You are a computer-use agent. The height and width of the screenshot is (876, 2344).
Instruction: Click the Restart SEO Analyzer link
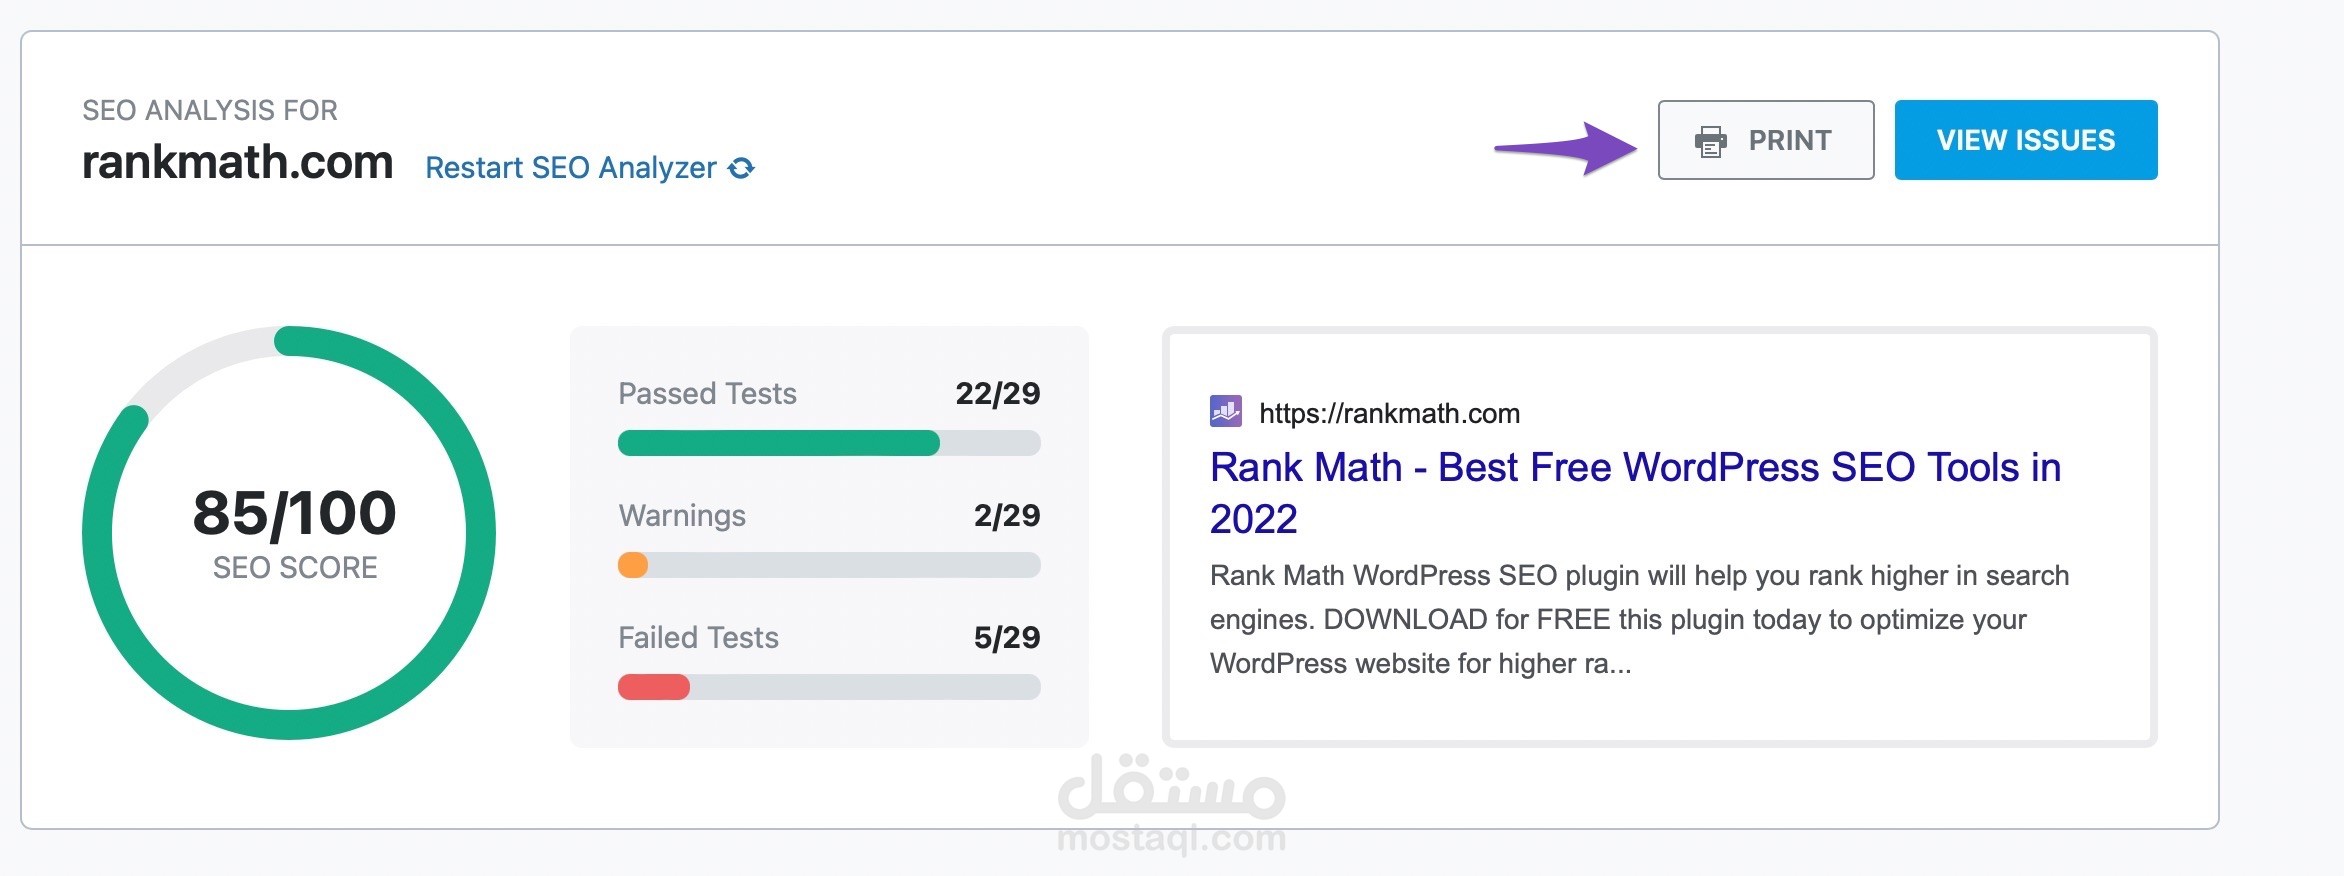pos(570,168)
